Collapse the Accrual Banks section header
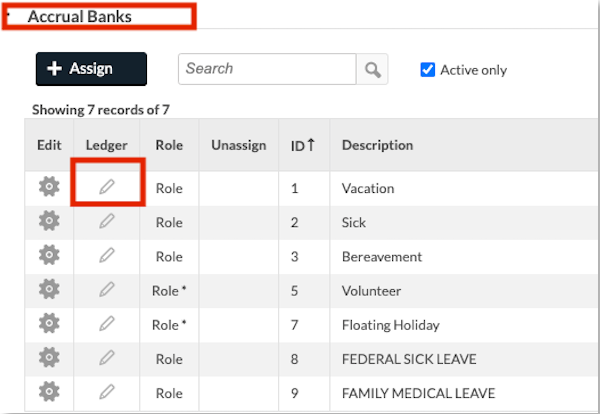600x414 pixels. [x=80, y=16]
